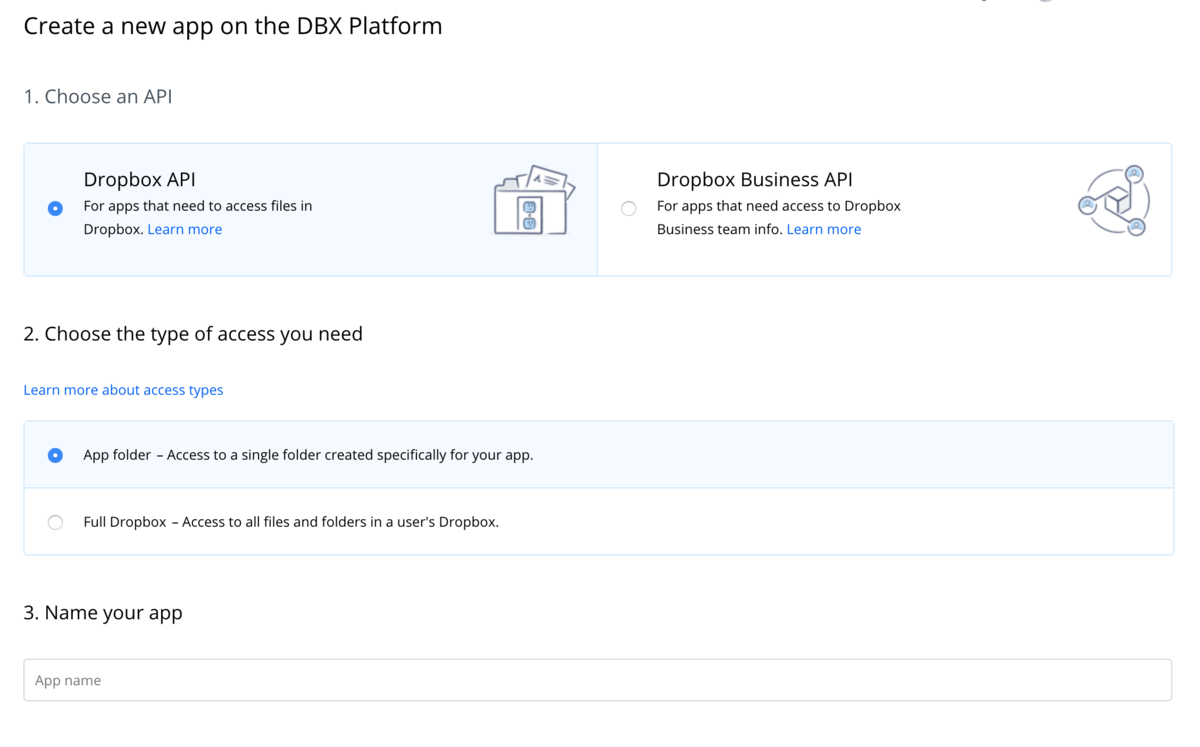Open Learn more link under Dropbox Business API

824,229
